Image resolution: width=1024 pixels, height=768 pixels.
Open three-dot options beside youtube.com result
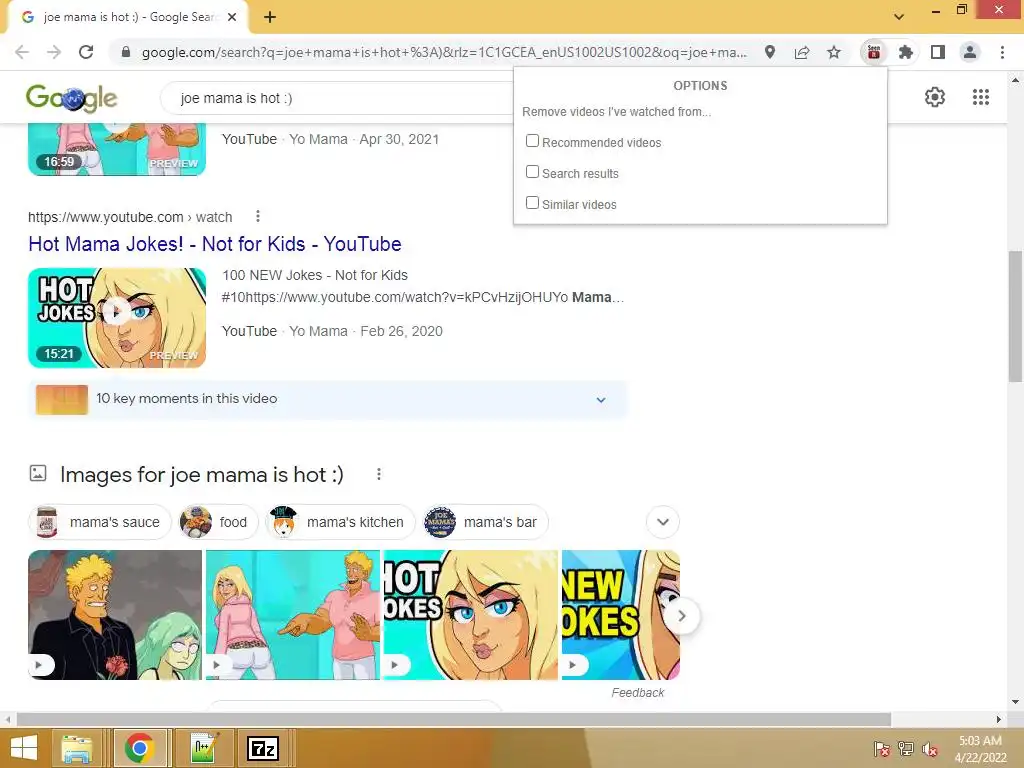[x=258, y=216]
